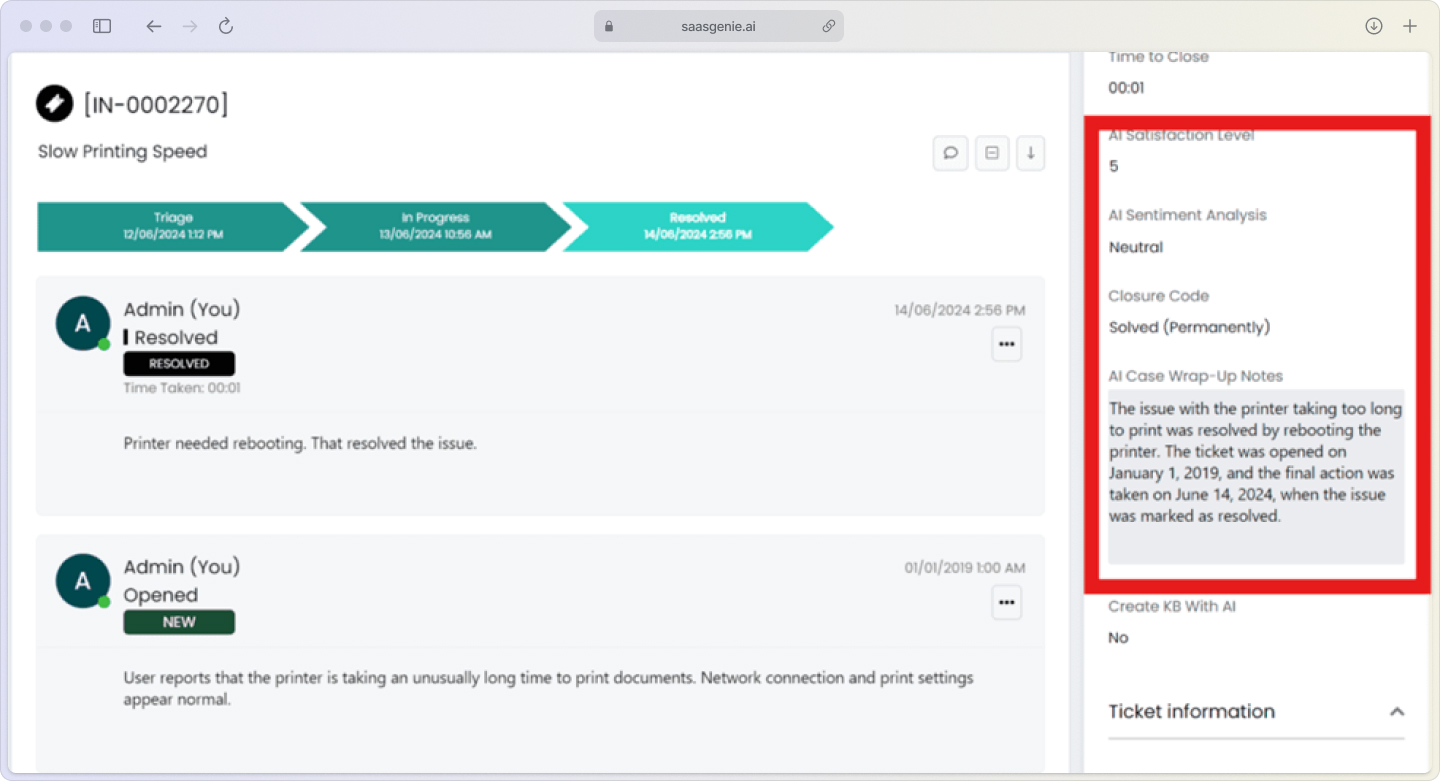Export the ticket using the download arrow icon
The image size is (1440, 781).
pos(1030,152)
